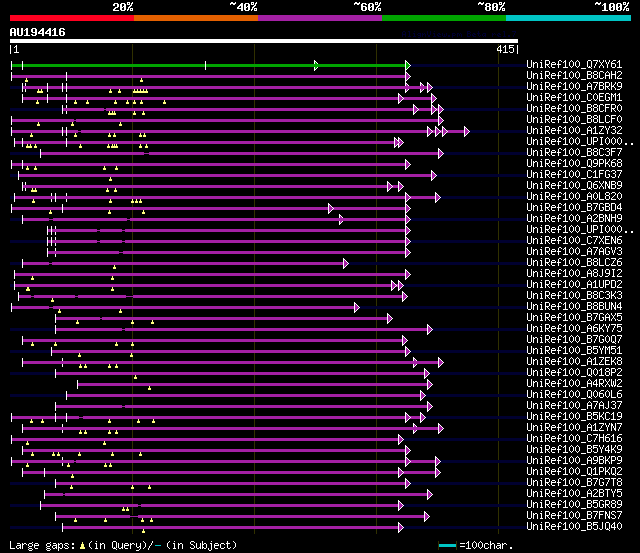Select the UniRef100_B8C3K3 label
The height and width of the screenshot is (553, 640).
coord(574,295)
